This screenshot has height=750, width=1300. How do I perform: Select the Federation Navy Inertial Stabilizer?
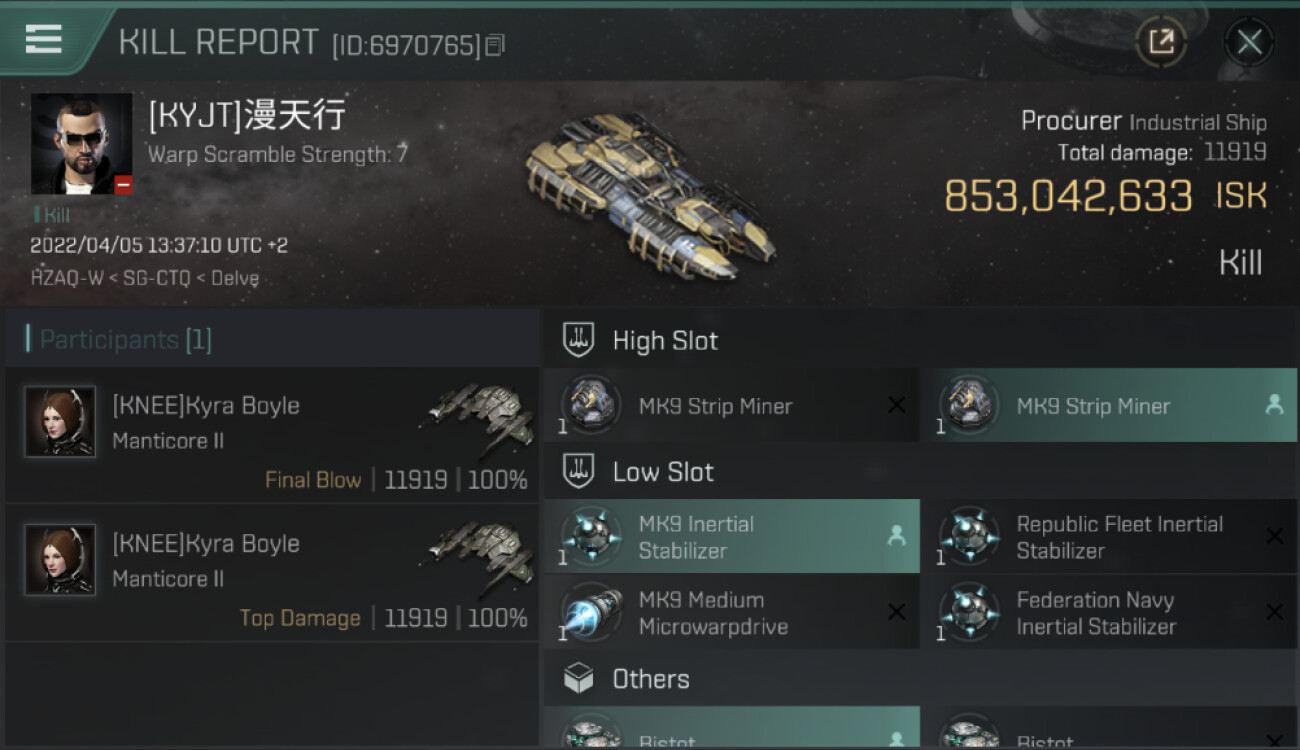tap(1109, 612)
